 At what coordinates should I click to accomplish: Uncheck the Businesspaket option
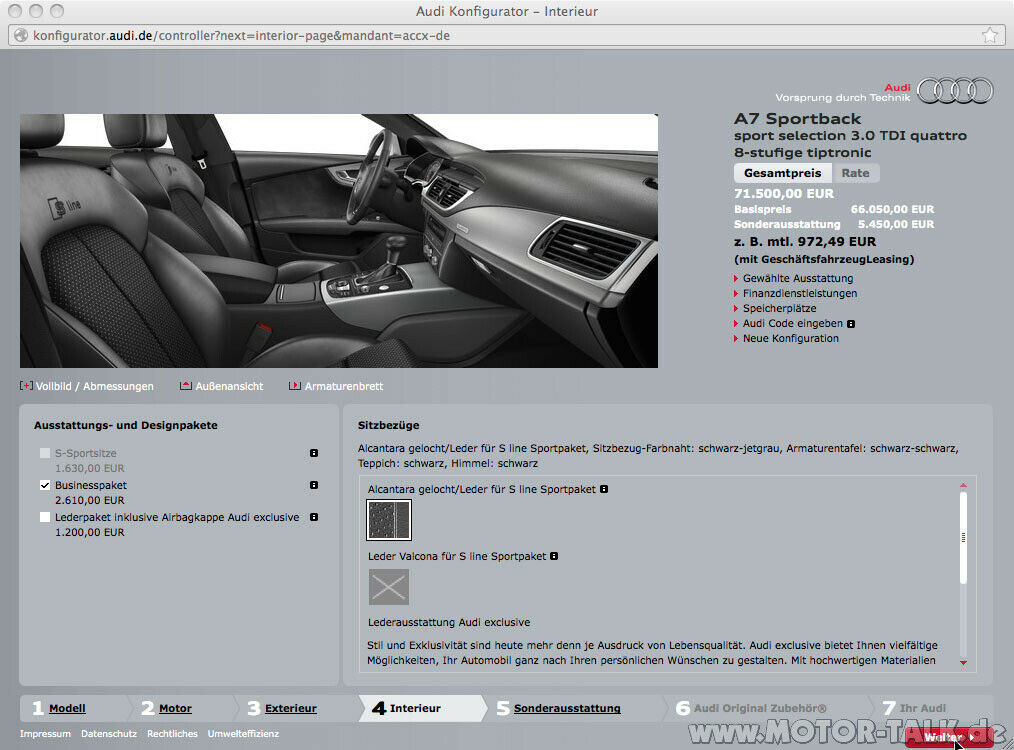[44, 485]
